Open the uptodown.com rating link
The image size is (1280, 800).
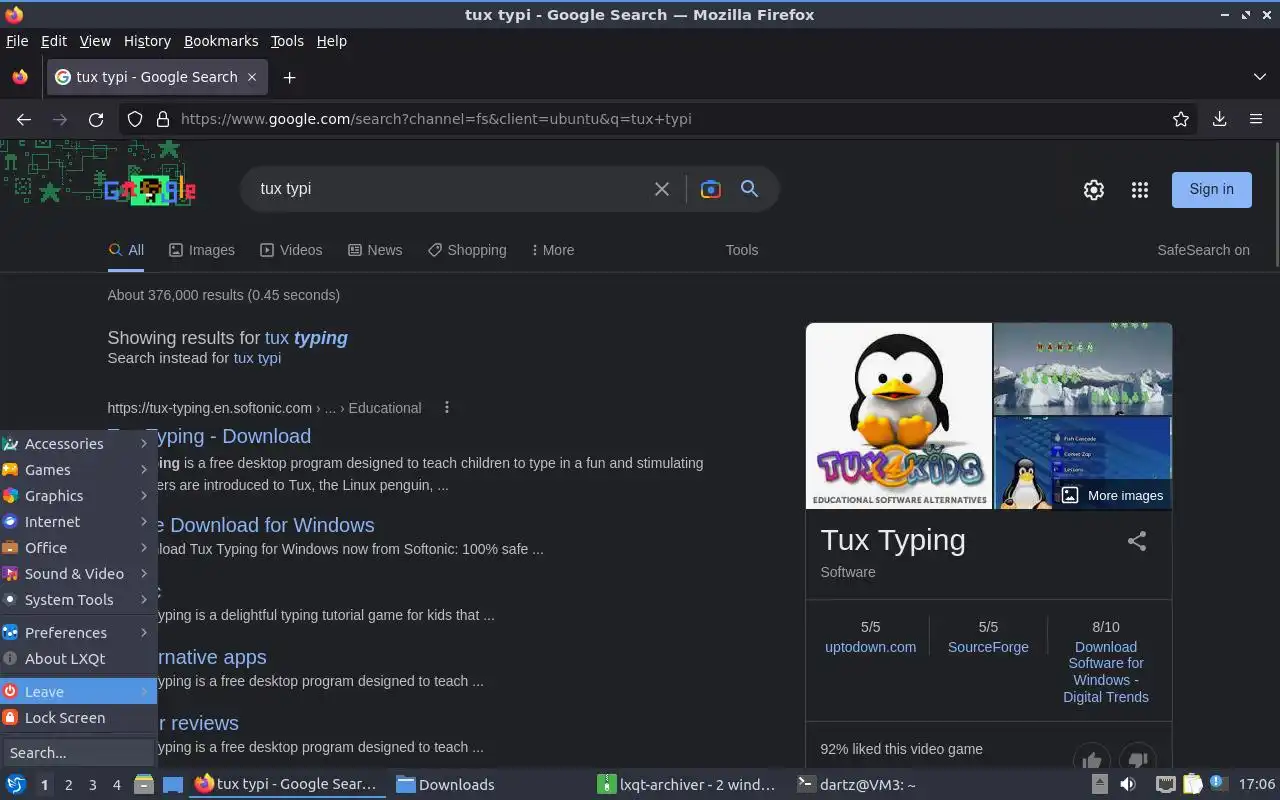click(x=870, y=647)
